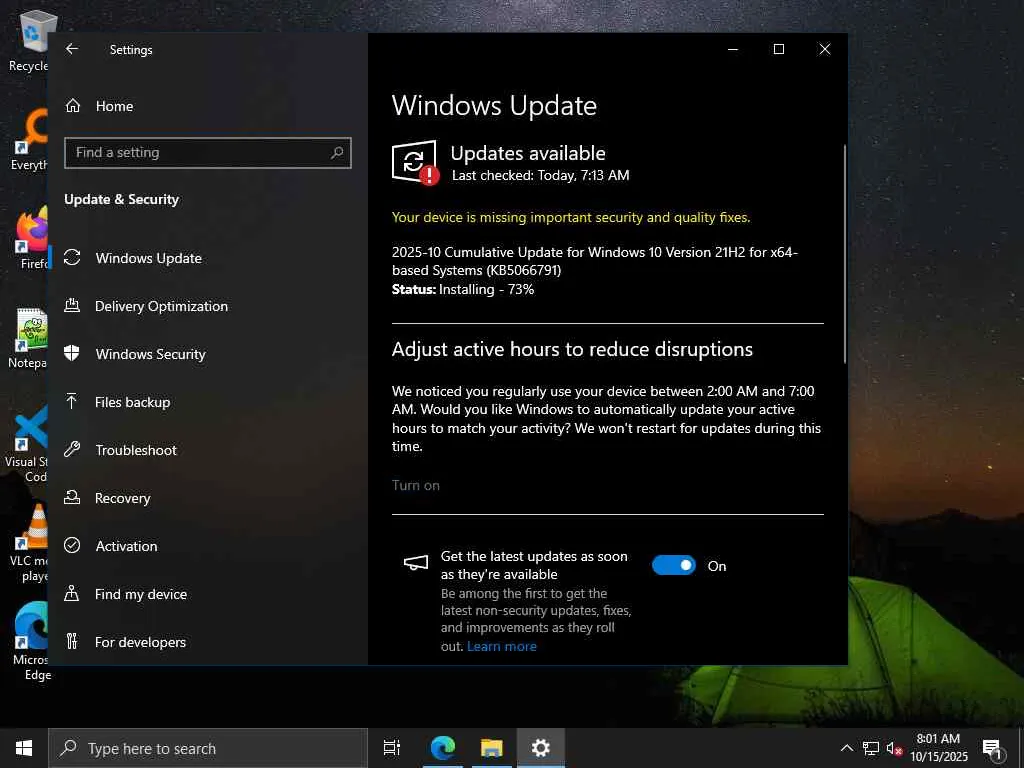Image resolution: width=1024 pixels, height=768 pixels.
Task: Click the megaphone icon beside latest updates
Action: pos(416,563)
